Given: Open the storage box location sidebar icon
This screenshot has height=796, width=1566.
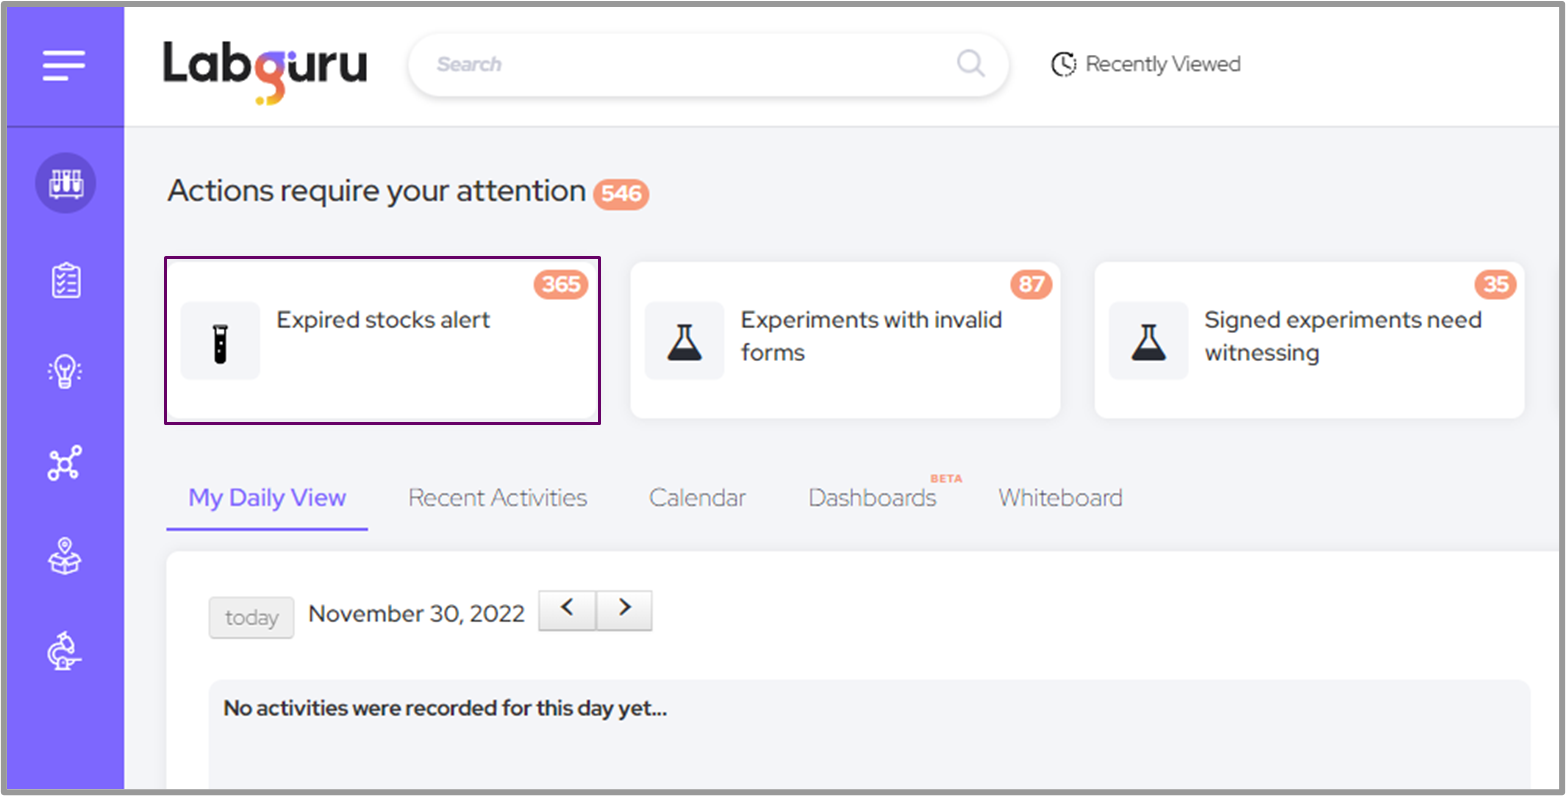Looking at the screenshot, I should tap(65, 556).
